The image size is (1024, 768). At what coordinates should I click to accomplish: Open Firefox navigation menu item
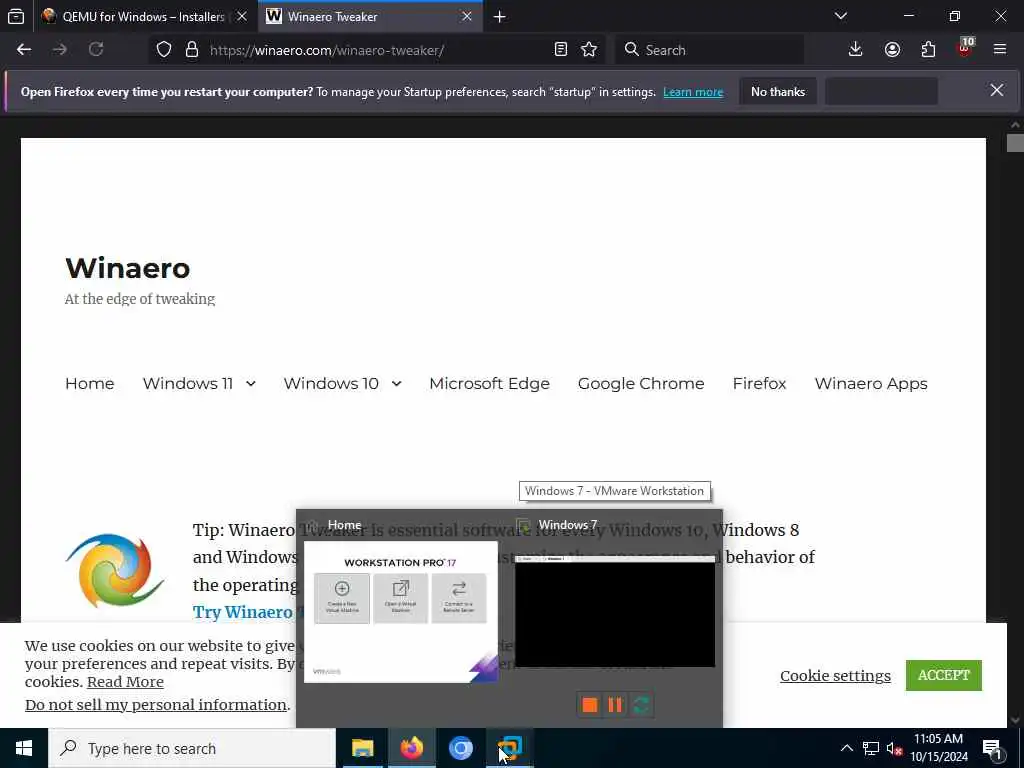[759, 383]
